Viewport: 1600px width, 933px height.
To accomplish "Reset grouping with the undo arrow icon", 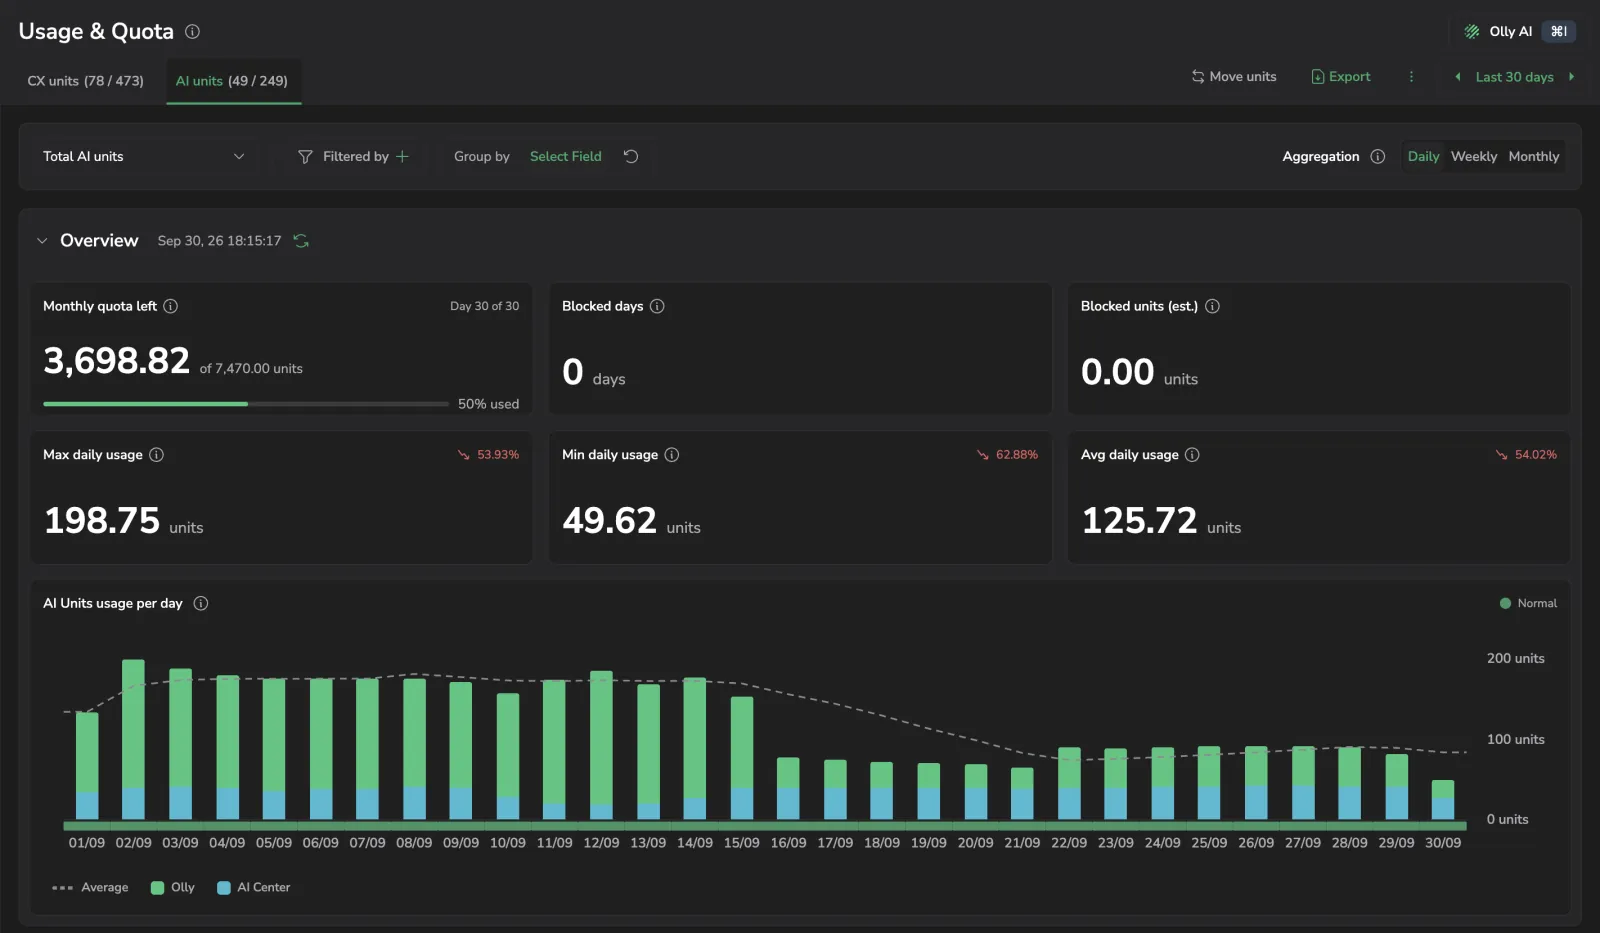I will [631, 156].
